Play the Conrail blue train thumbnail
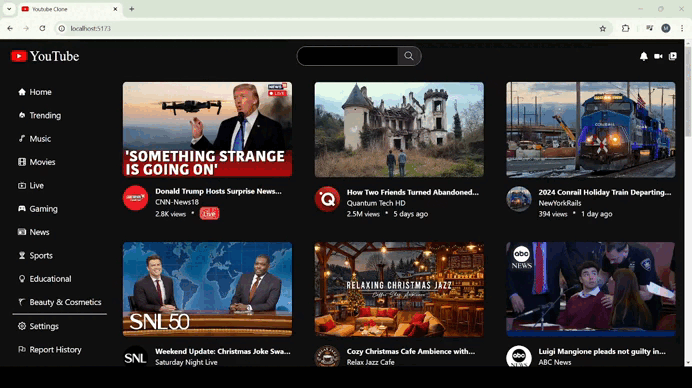The image size is (692, 388). (x=590, y=129)
